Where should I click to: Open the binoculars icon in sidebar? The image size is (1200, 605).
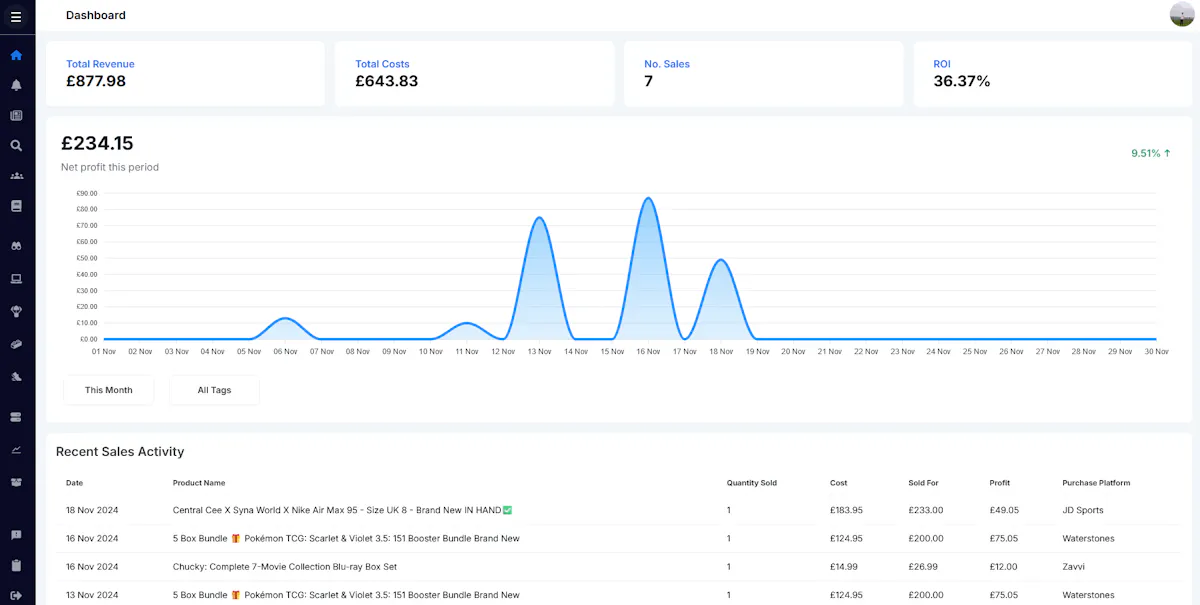(x=16, y=246)
